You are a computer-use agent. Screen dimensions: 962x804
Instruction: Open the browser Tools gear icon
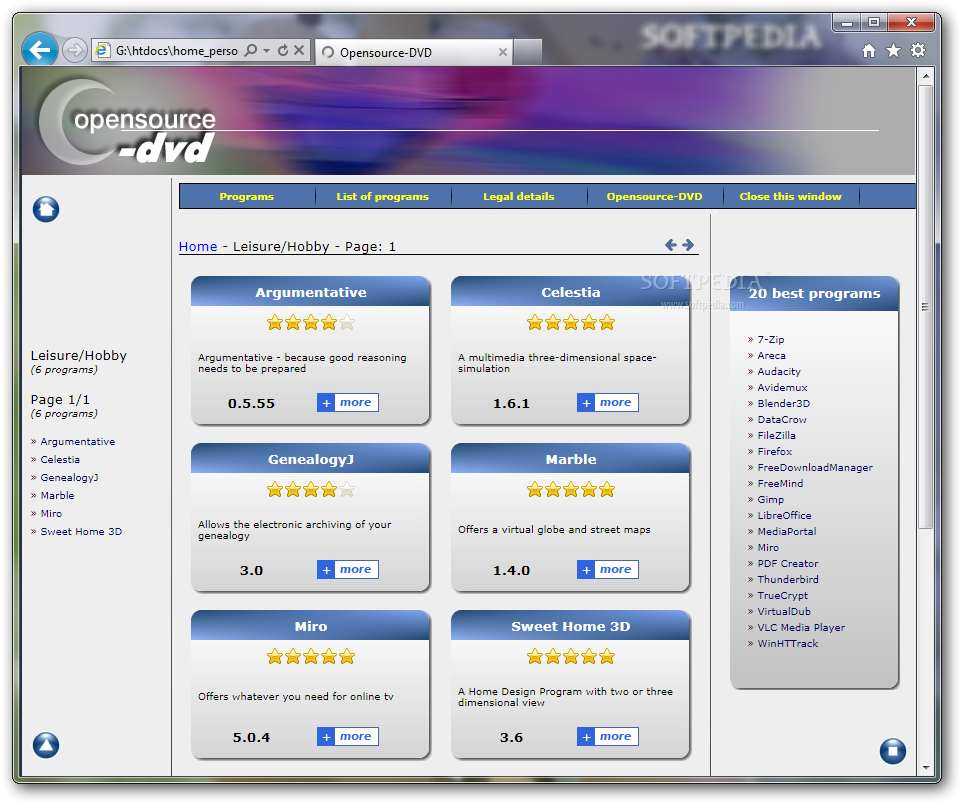pos(918,50)
